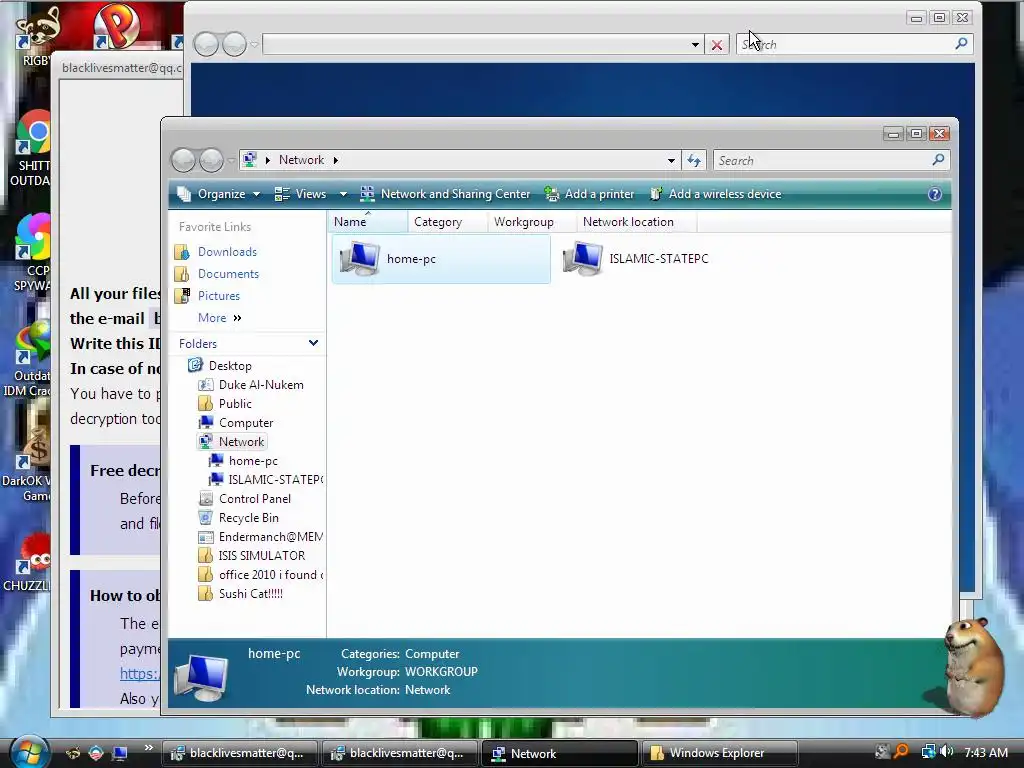The image size is (1024, 768).
Task: Click the red X stop button in back window
Action: click(x=717, y=45)
